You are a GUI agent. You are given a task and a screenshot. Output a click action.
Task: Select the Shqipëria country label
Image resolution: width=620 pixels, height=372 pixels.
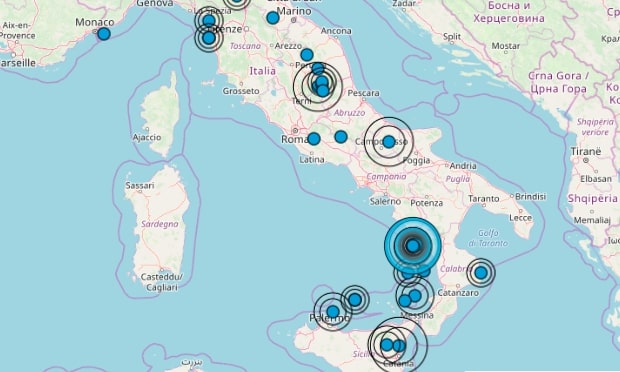pos(592,198)
